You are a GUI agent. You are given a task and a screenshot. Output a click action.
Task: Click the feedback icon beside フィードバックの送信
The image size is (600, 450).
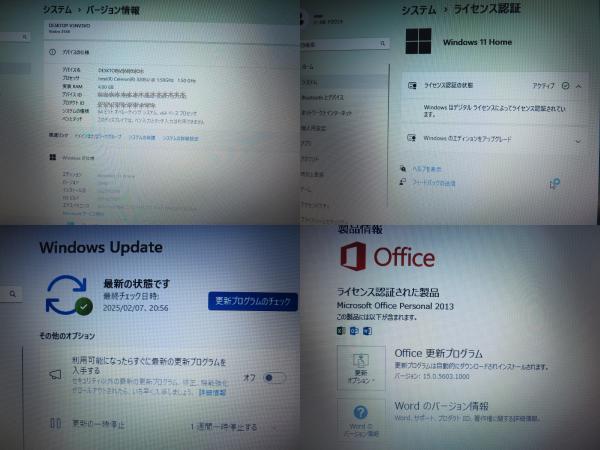pos(403,182)
